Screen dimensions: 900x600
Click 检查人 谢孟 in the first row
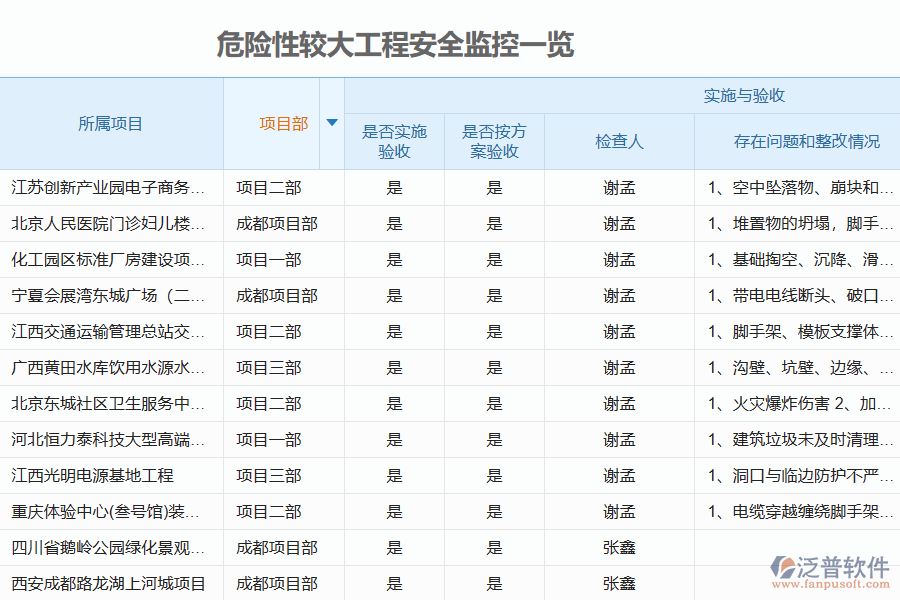tap(619, 187)
